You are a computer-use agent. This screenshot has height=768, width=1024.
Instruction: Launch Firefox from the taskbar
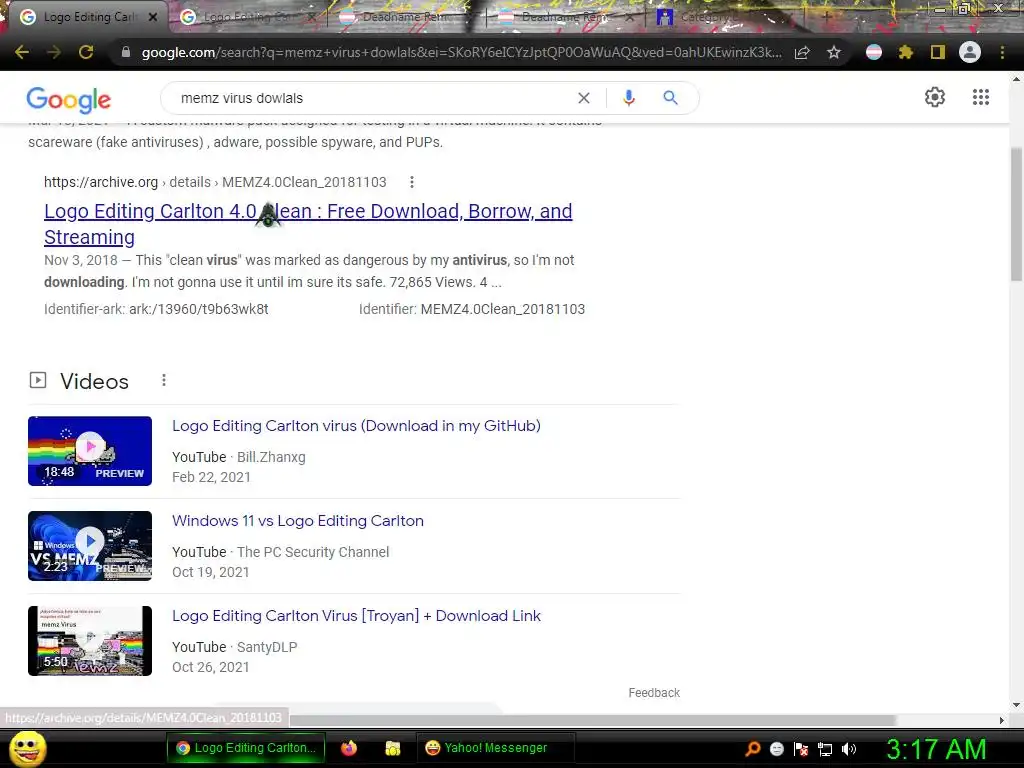point(349,748)
